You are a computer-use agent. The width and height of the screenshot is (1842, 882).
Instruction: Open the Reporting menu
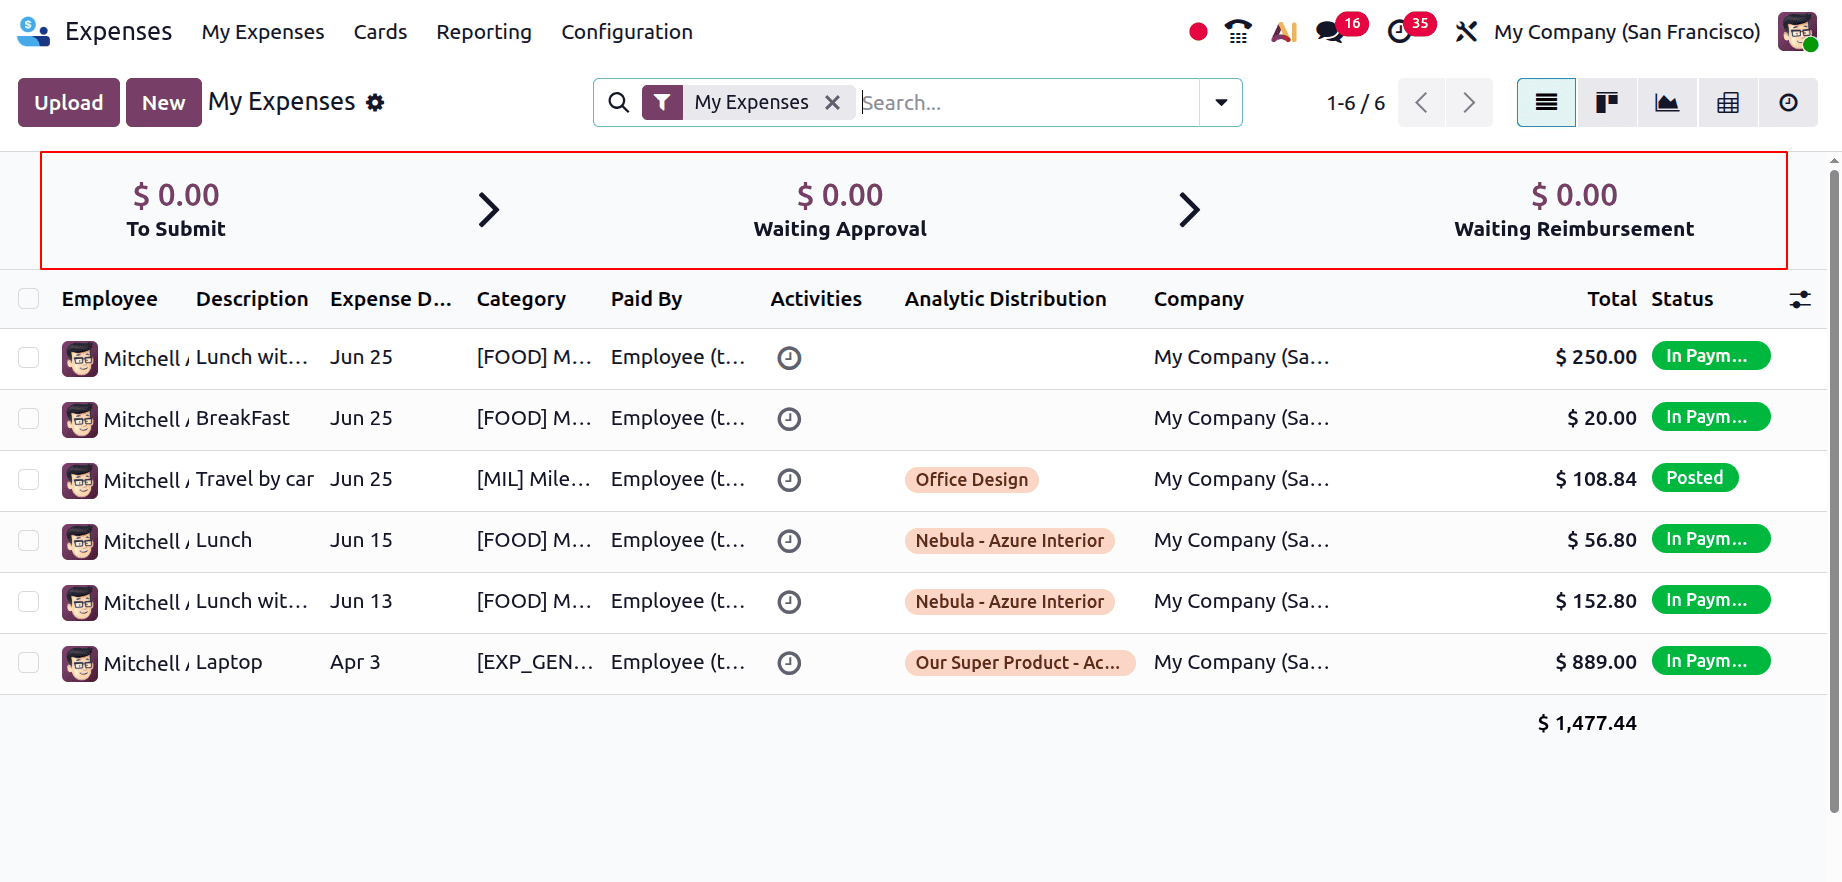[484, 32]
